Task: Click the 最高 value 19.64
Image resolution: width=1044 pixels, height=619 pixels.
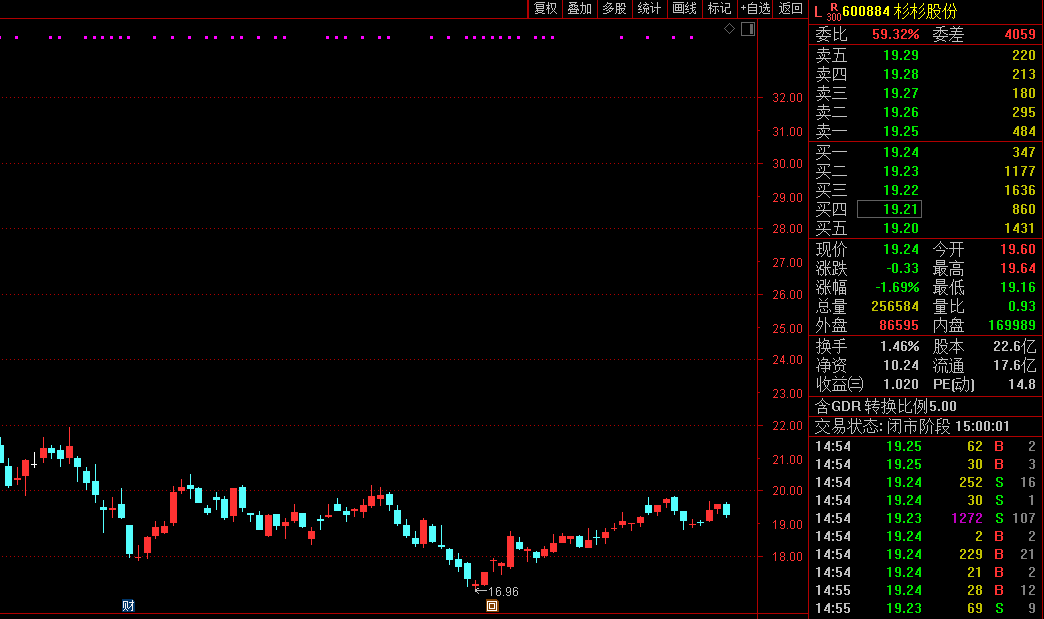Action: pos(1018,268)
